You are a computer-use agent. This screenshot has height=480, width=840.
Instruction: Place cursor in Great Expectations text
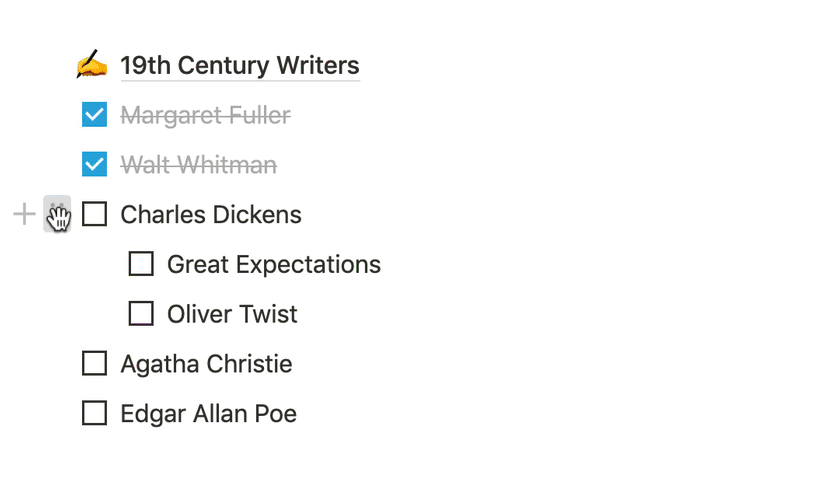click(x=273, y=264)
